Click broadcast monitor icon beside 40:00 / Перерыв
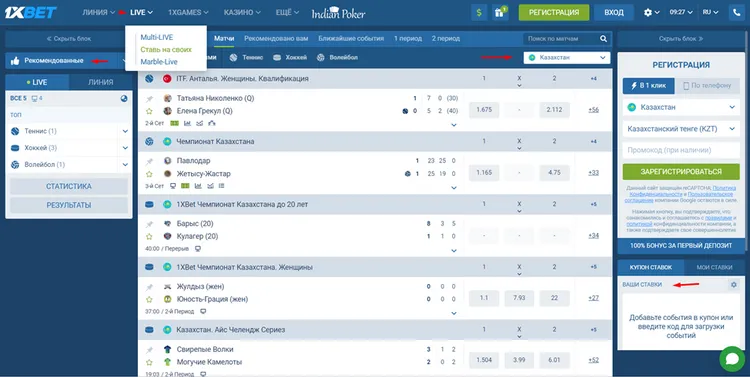750x377 pixels. pos(198,249)
